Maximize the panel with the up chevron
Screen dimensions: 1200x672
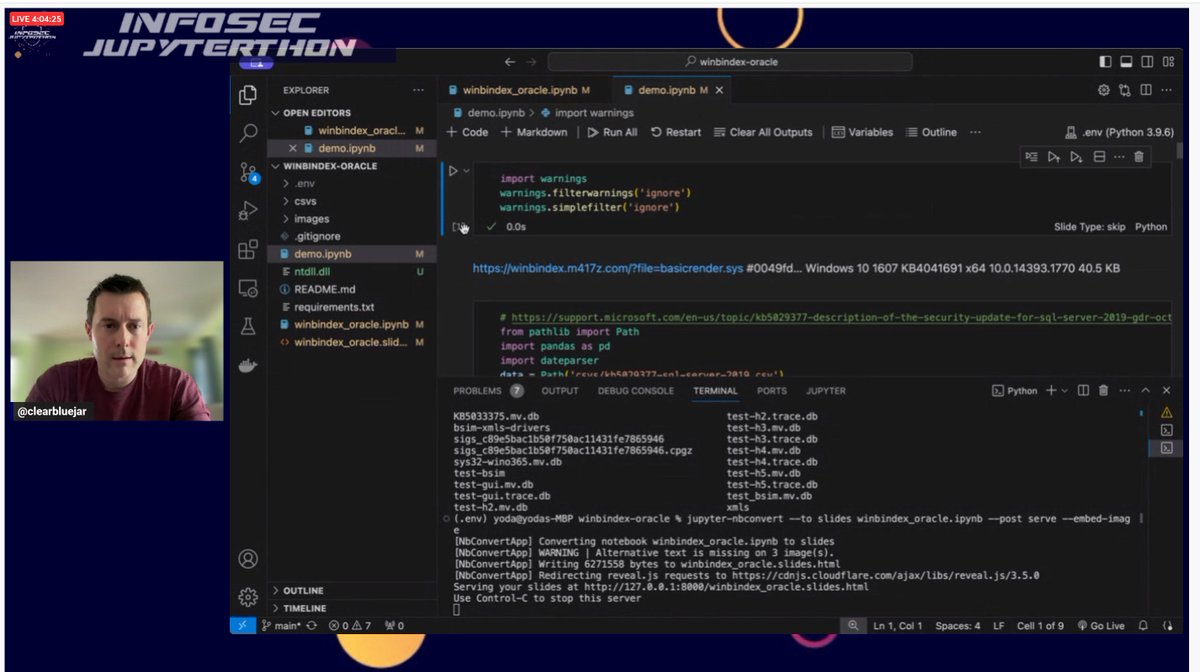click(1146, 391)
